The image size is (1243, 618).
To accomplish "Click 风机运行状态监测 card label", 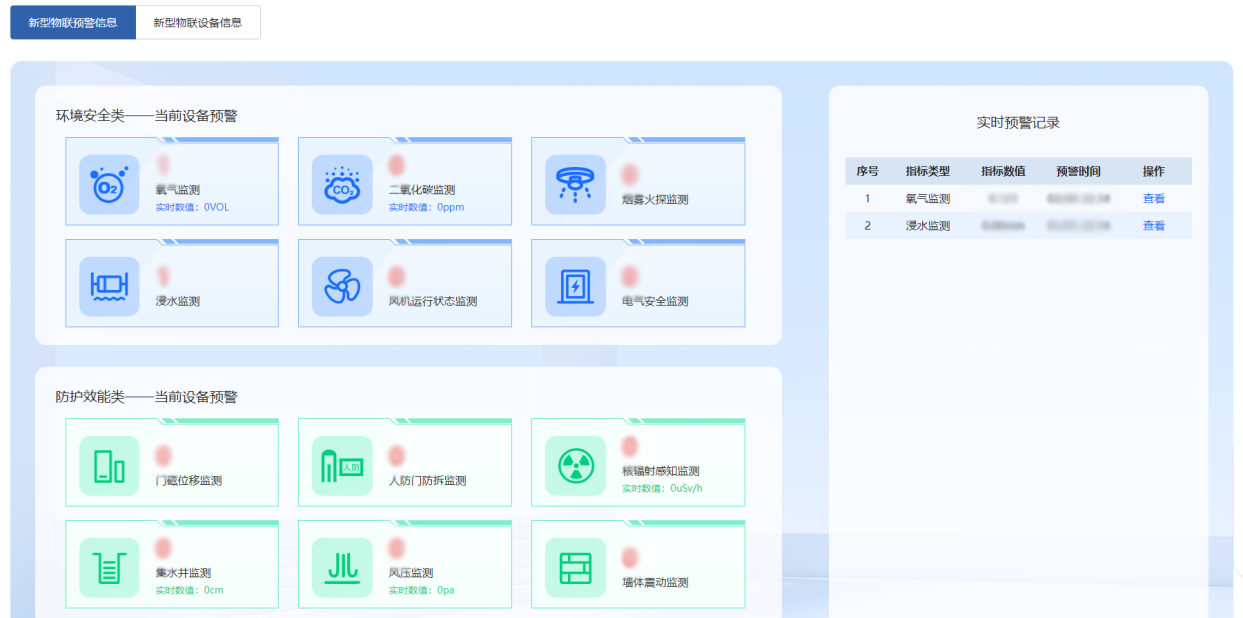I will [433, 301].
